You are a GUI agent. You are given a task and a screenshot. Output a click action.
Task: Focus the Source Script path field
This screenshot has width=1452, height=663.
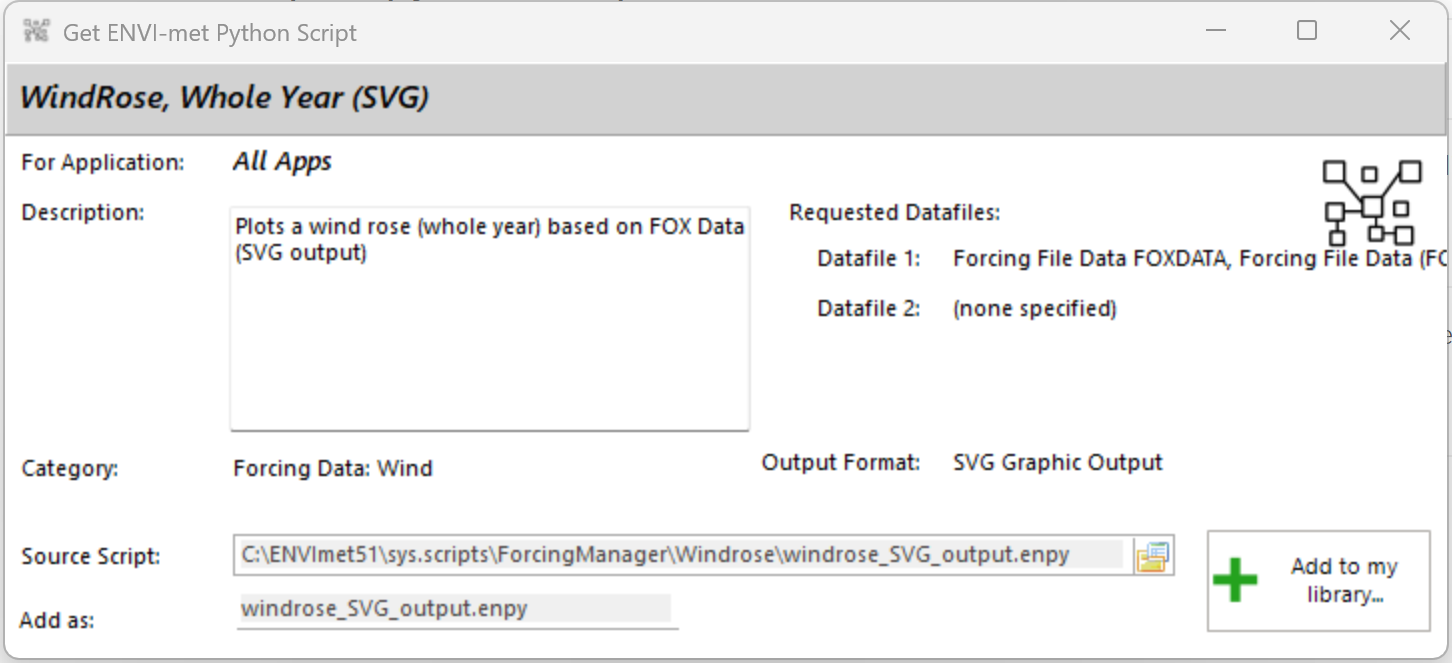[x=681, y=555]
